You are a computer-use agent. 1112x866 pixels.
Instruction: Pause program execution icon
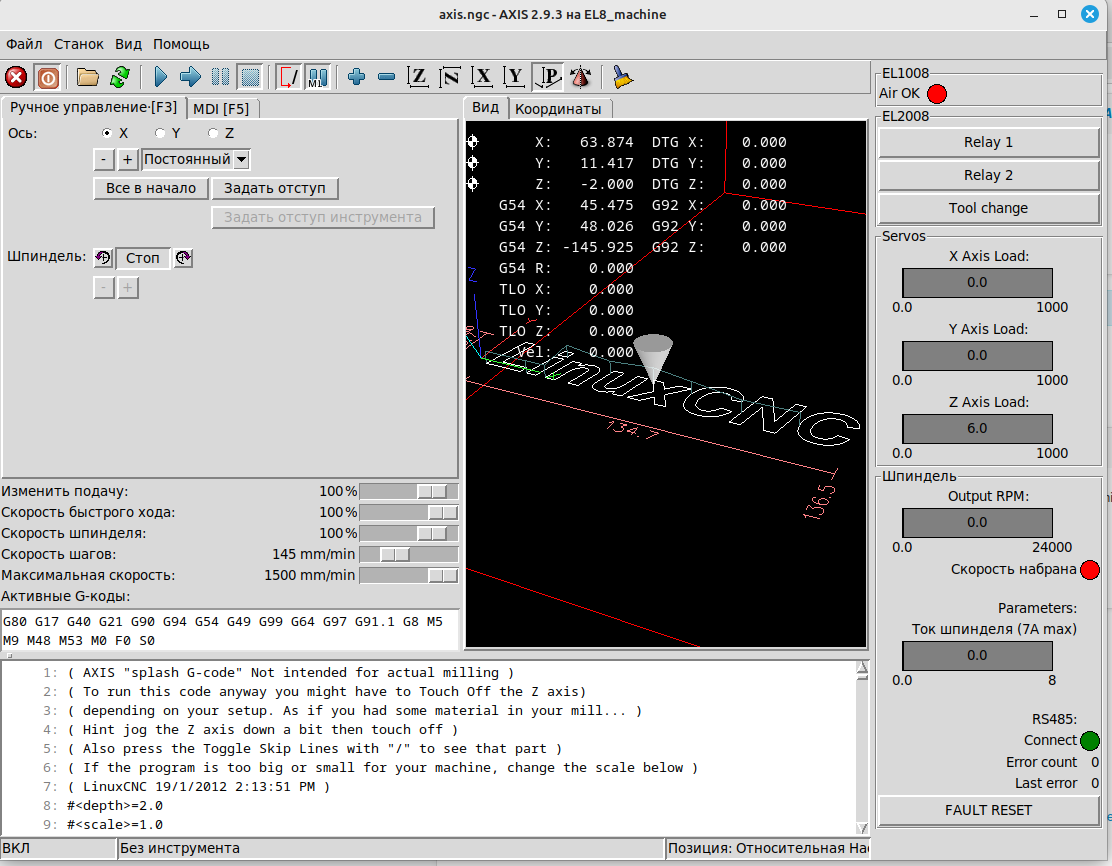[221, 77]
